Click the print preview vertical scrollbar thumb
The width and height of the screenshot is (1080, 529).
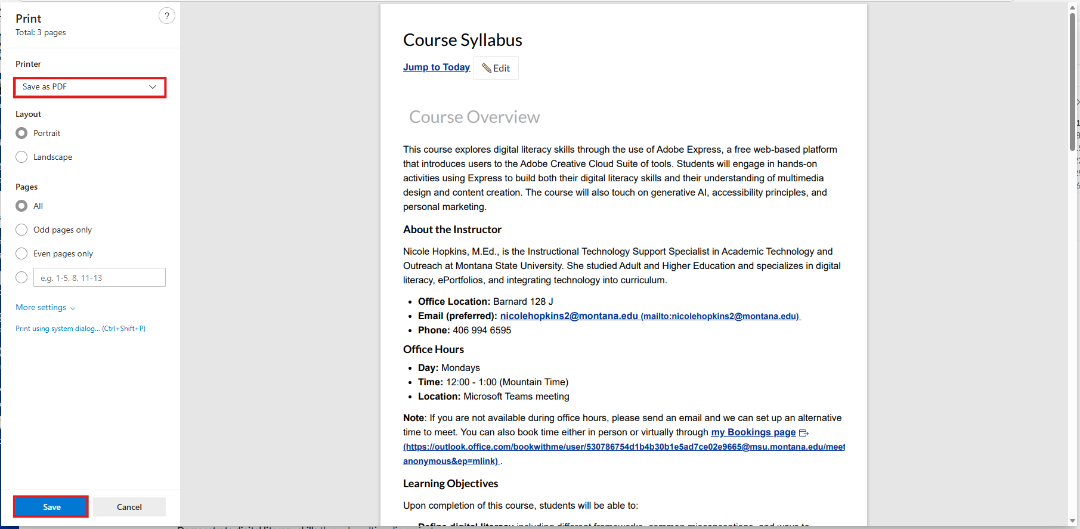coord(1073,80)
